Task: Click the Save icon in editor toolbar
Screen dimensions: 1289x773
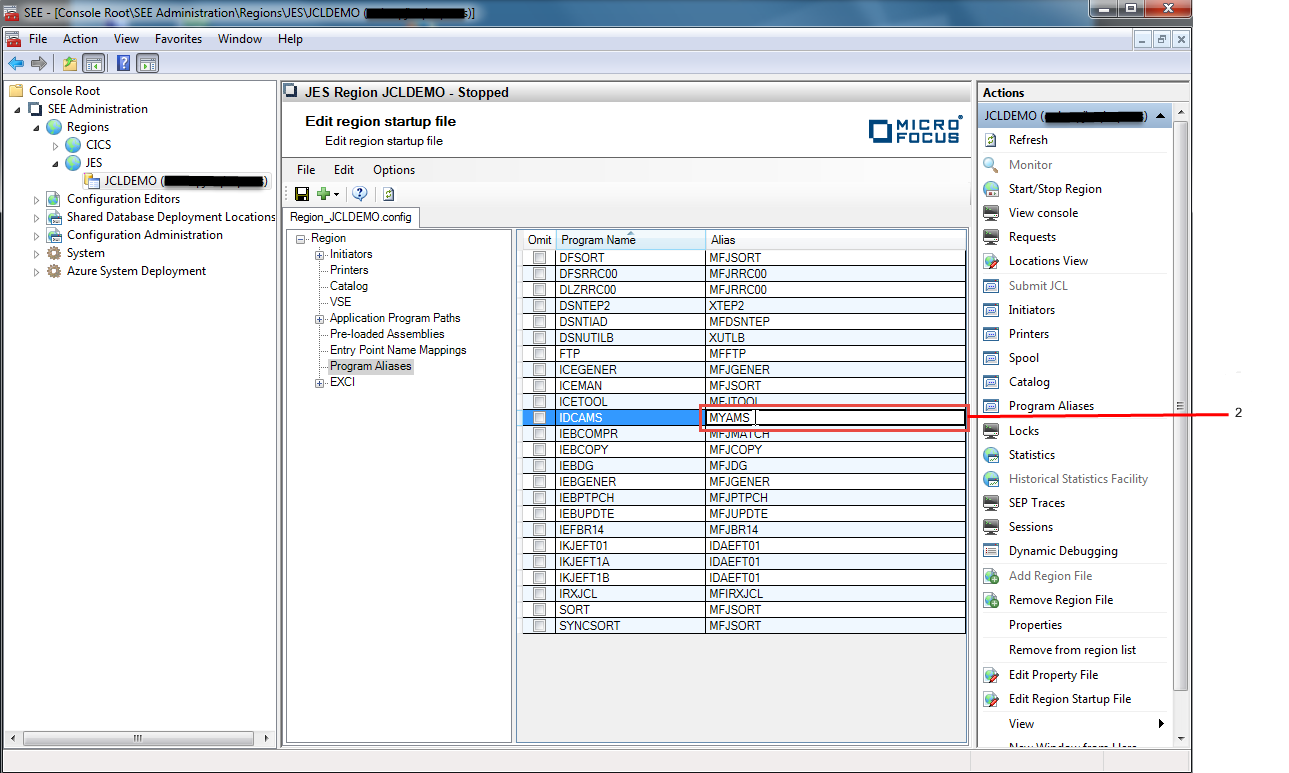Action: tap(302, 194)
